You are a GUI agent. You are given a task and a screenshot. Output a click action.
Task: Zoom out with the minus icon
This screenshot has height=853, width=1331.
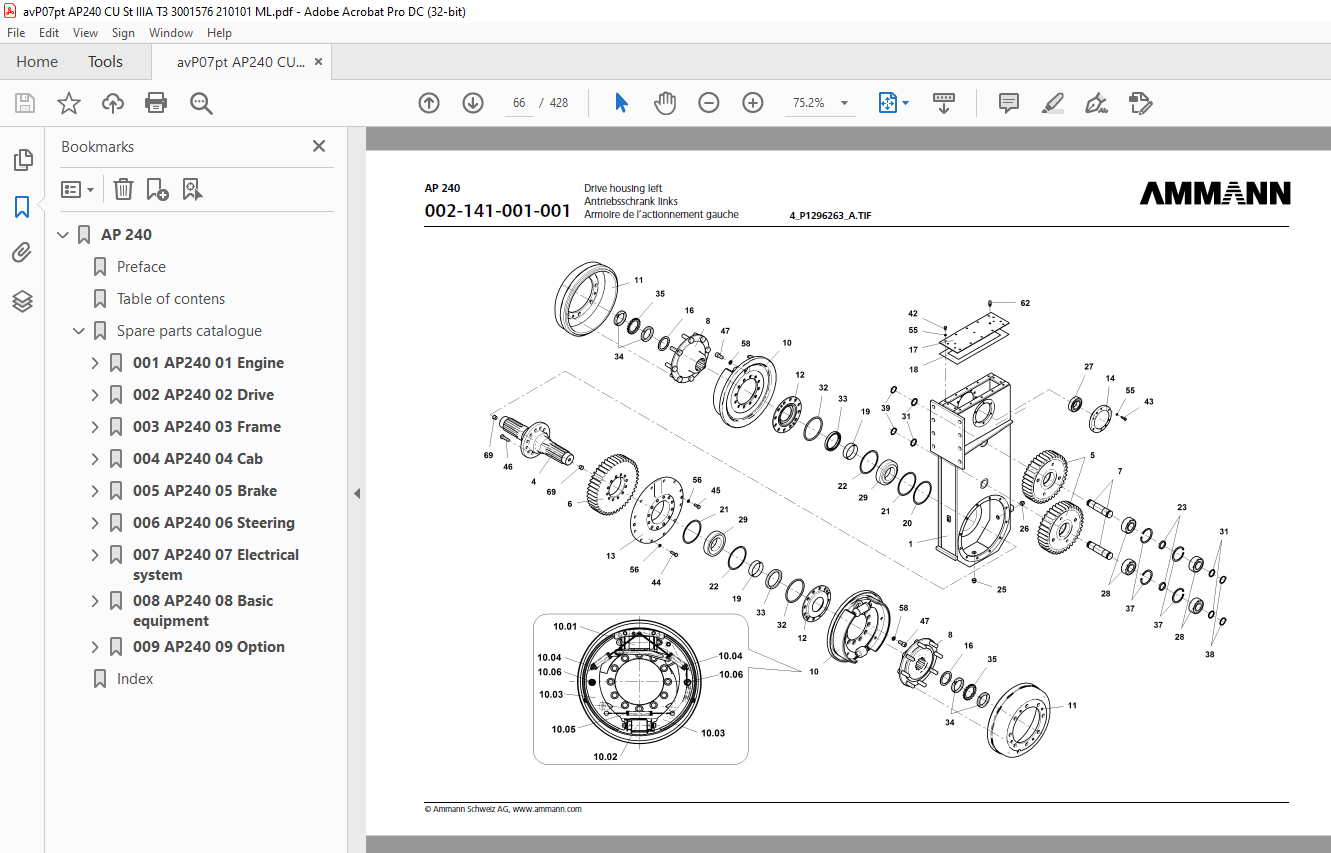[x=709, y=103]
